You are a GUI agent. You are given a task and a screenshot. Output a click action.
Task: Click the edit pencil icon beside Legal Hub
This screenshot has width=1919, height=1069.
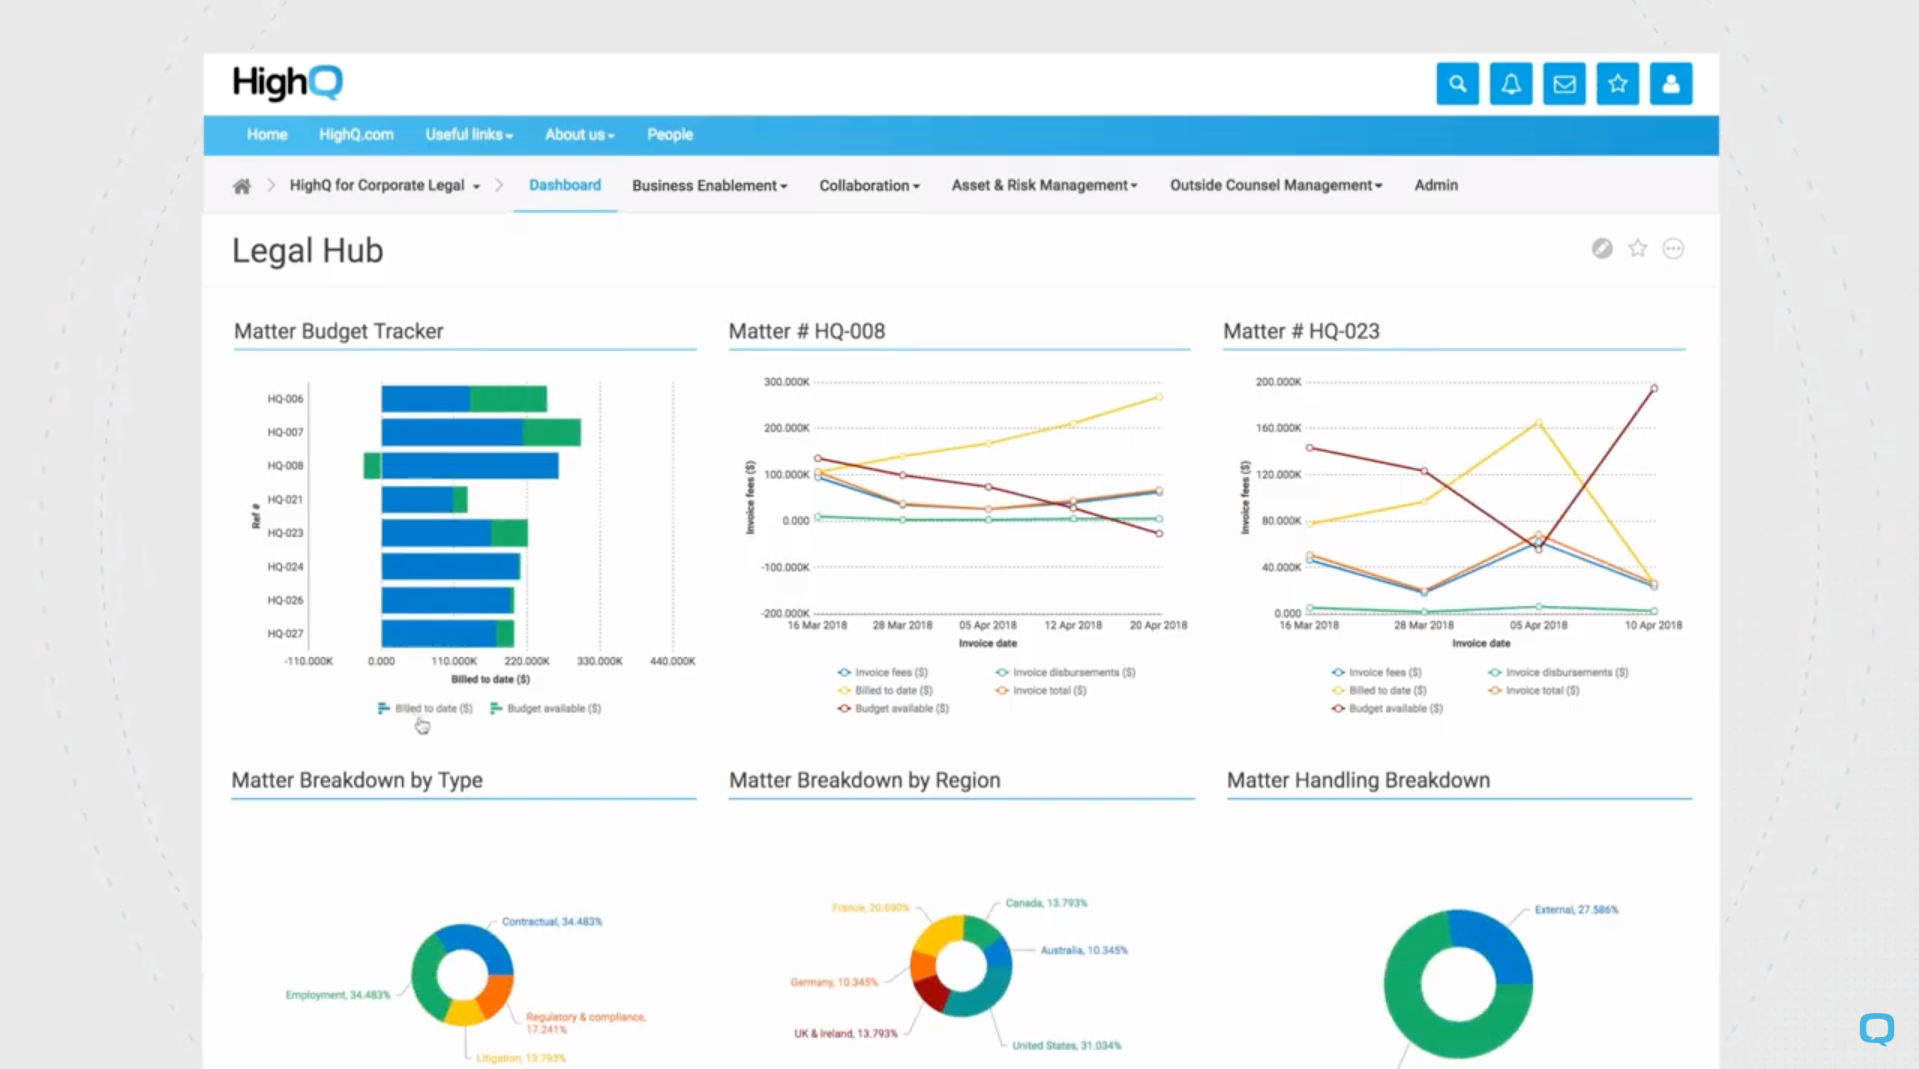pyautogui.click(x=1602, y=249)
